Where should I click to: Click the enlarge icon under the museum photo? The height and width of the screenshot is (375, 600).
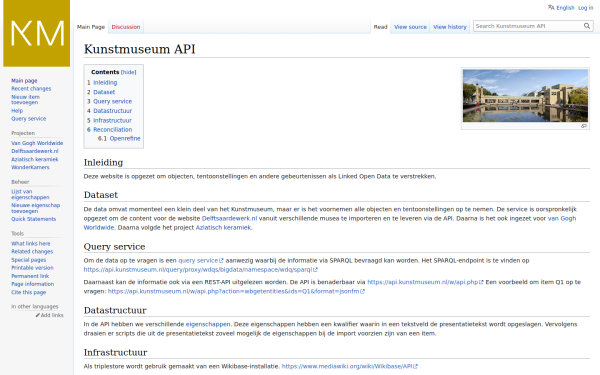[584, 126]
